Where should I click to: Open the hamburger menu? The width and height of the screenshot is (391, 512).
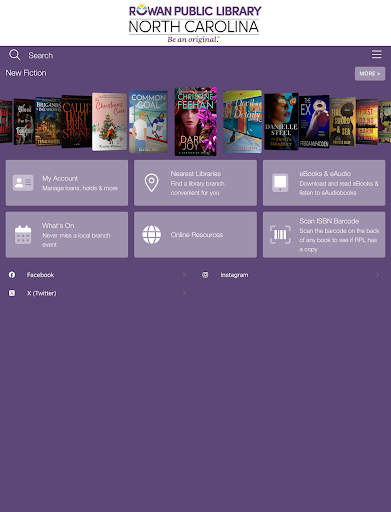[x=377, y=54]
